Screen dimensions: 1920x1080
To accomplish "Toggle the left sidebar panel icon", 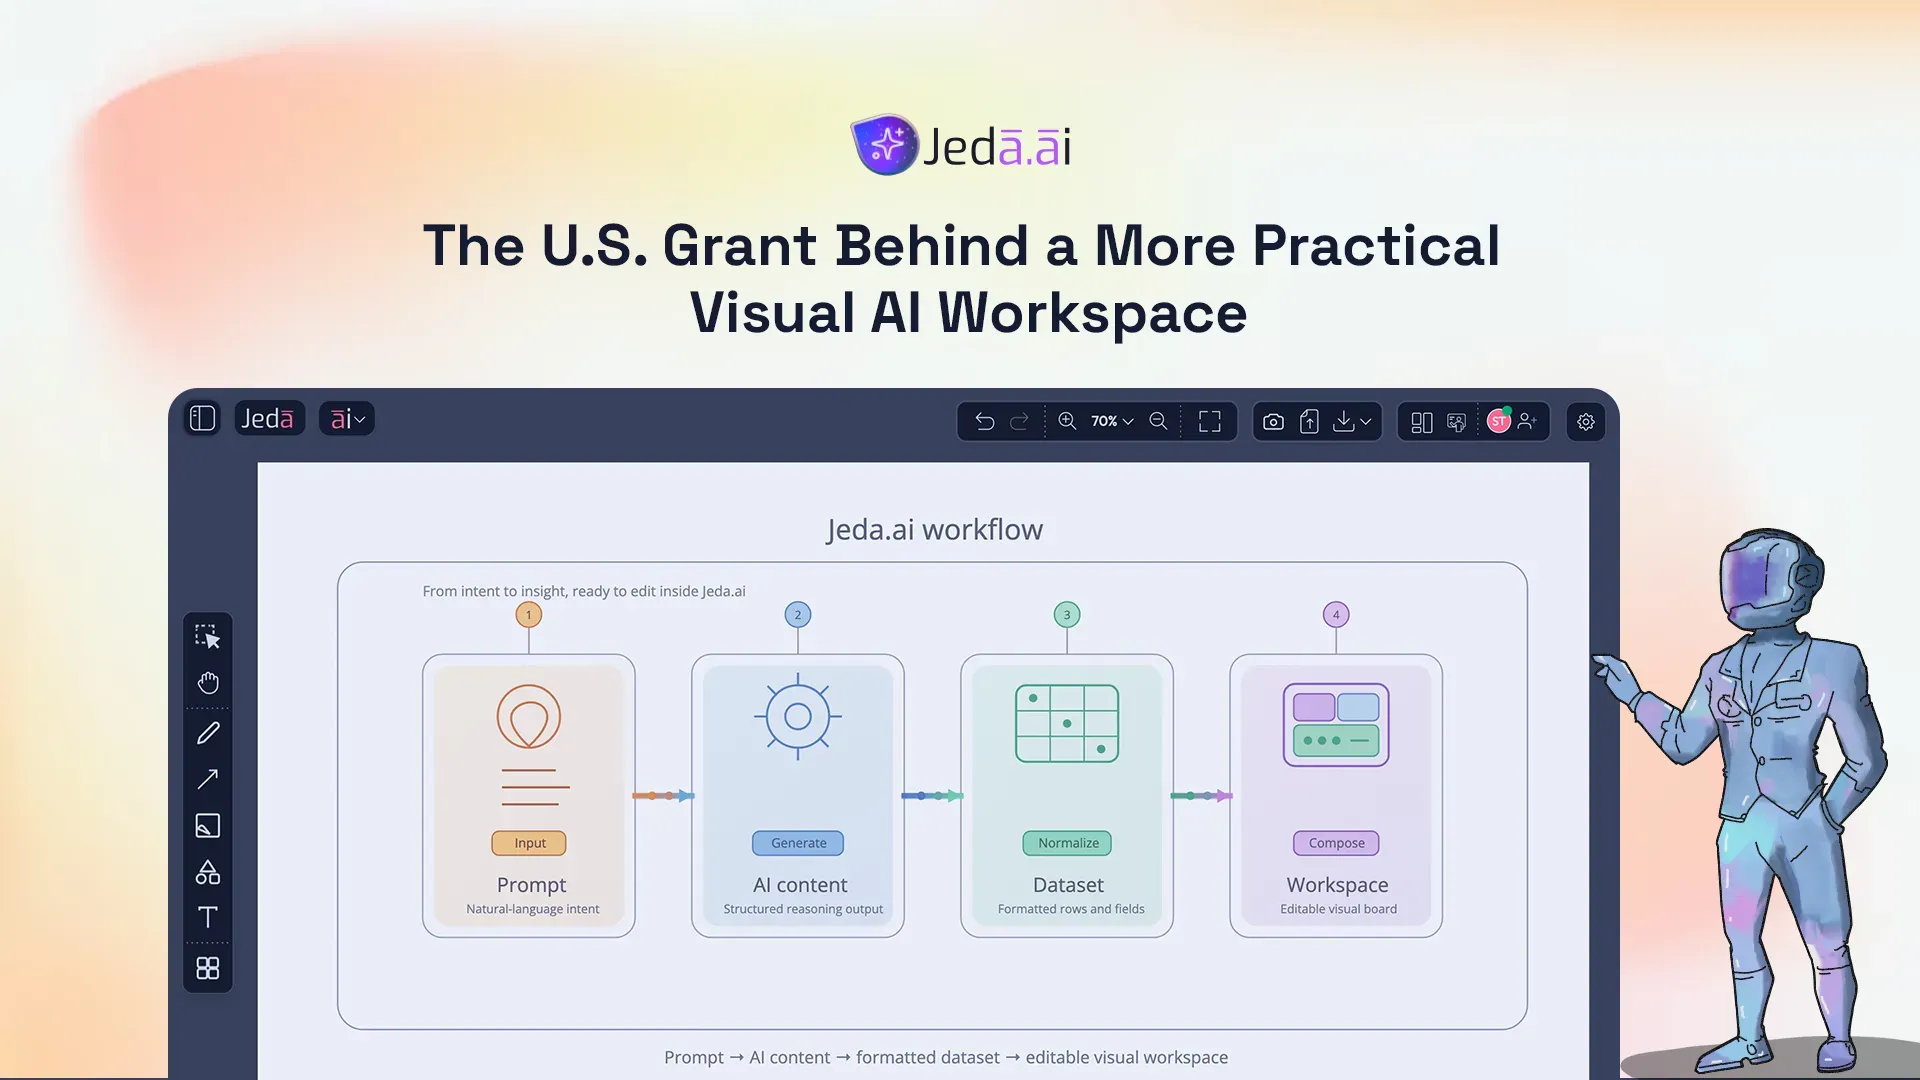I will 202,418.
